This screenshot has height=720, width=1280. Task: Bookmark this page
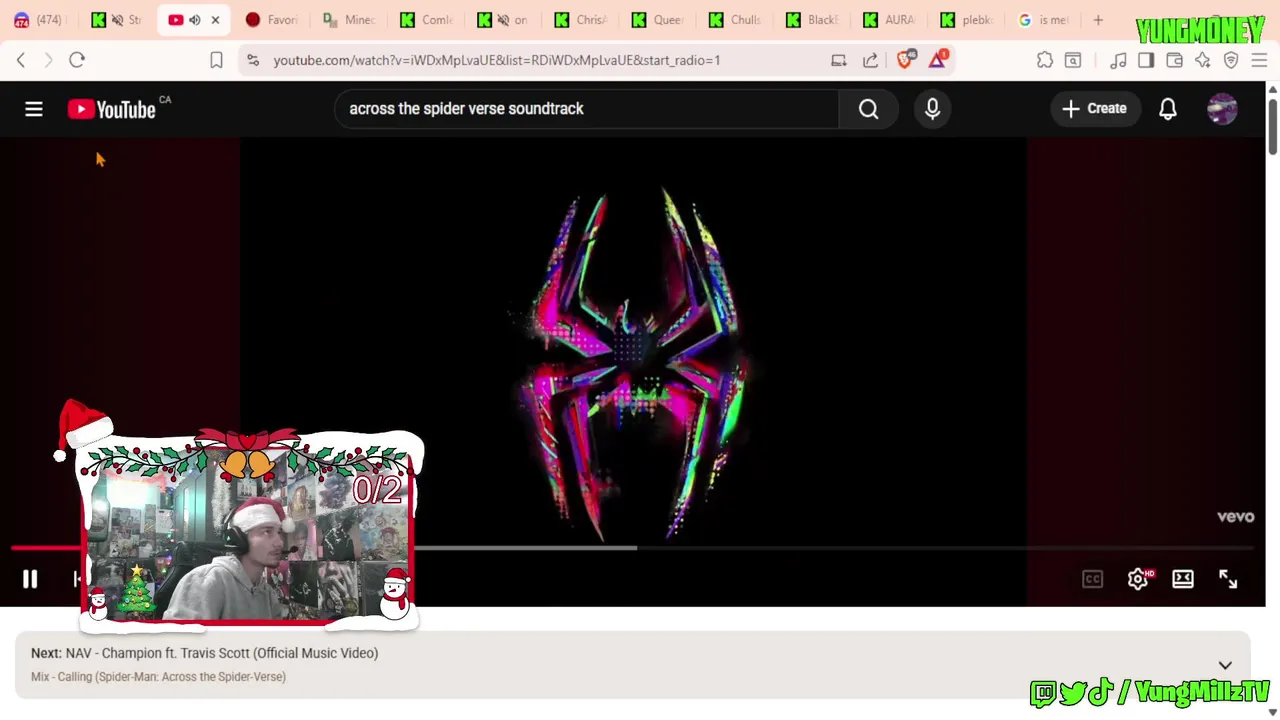(x=216, y=60)
